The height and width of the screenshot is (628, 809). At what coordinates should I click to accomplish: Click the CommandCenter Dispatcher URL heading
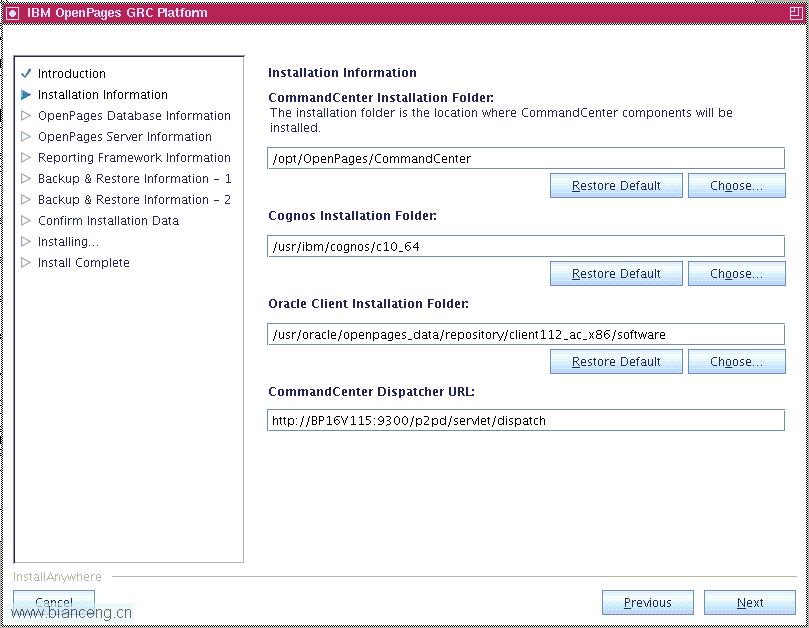point(371,392)
